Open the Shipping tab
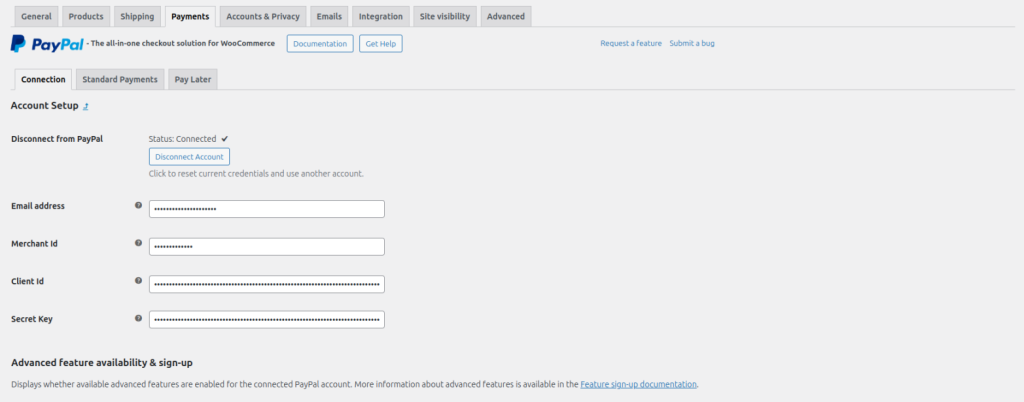This screenshot has width=1024, height=402. tap(137, 16)
